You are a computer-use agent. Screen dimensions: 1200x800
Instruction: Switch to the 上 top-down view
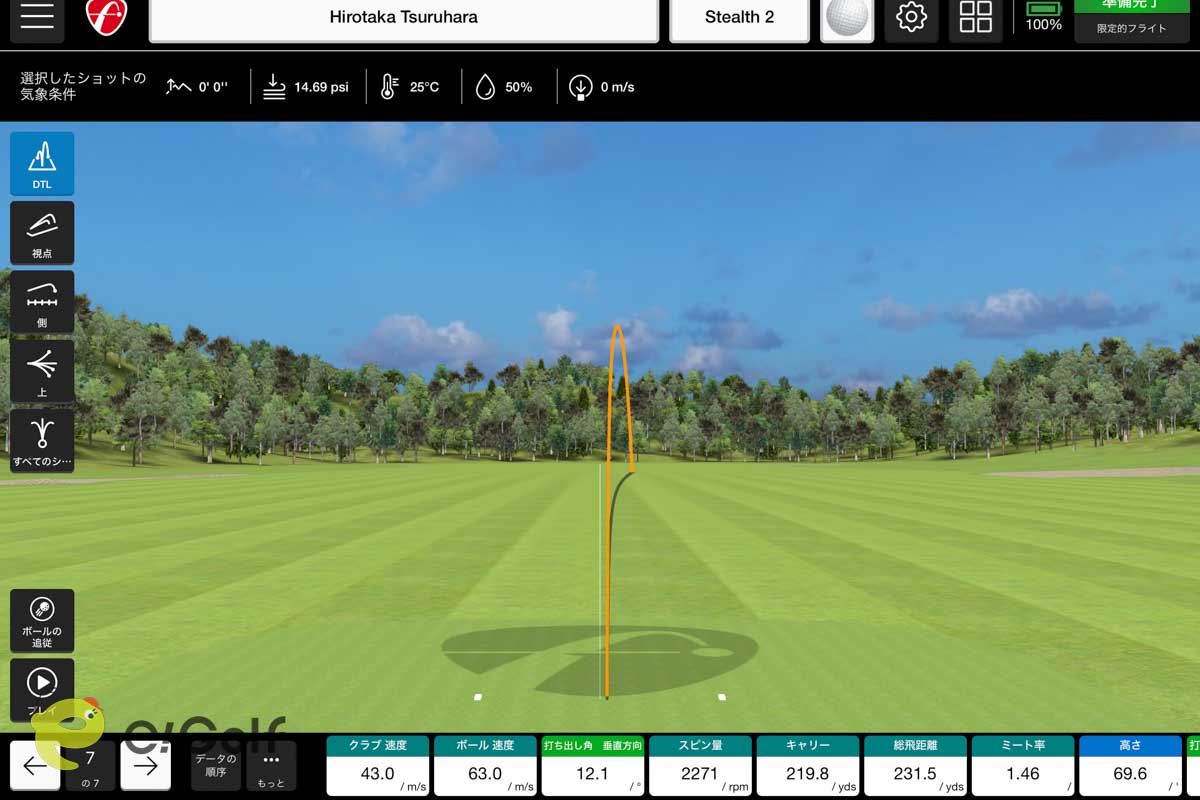[x=42, y=371]
